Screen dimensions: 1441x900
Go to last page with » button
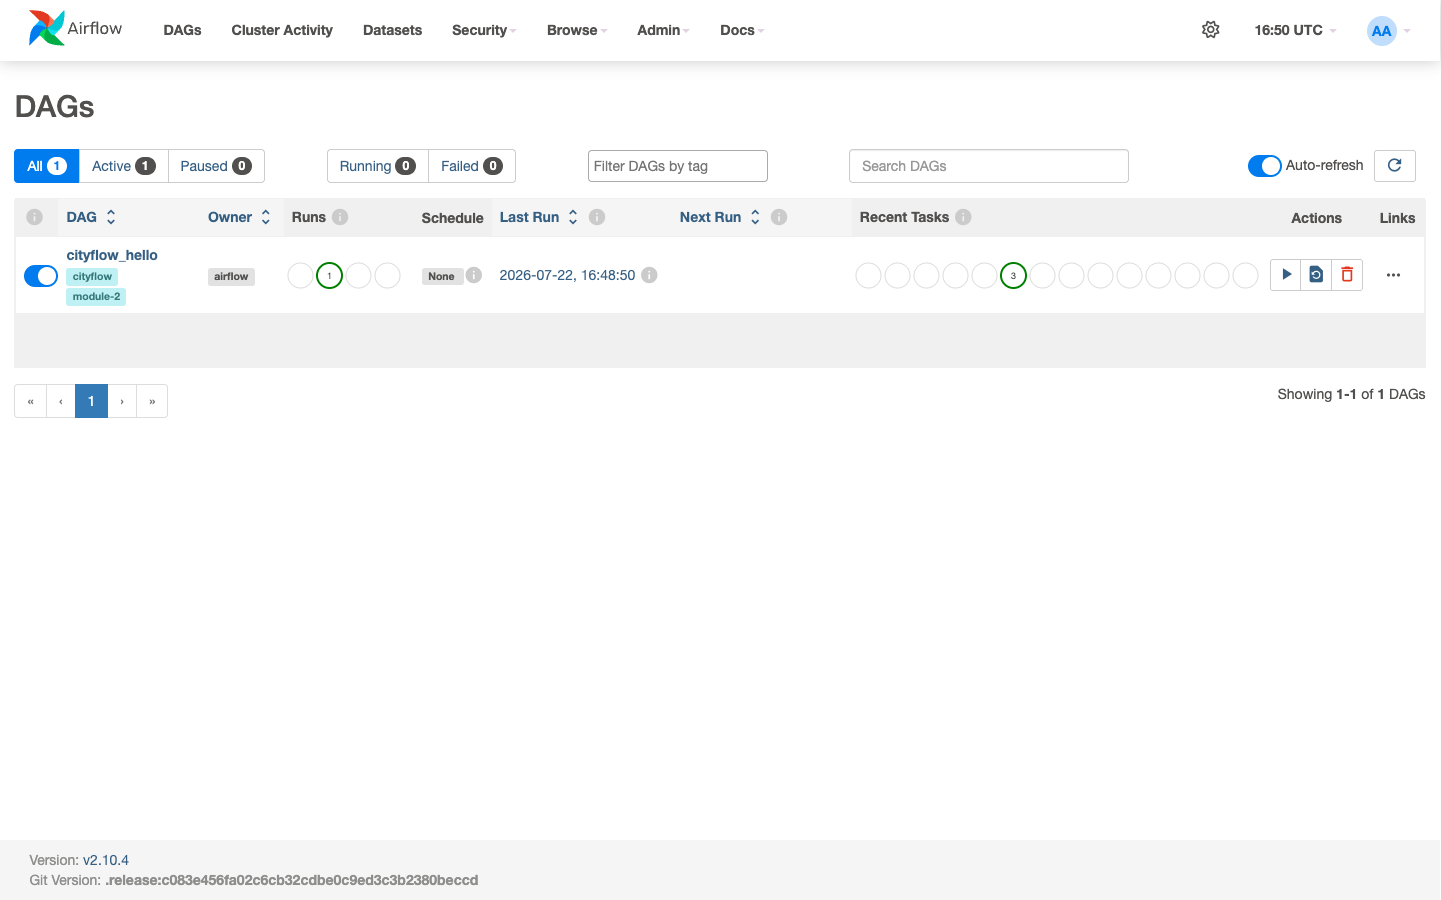point(152,401)
